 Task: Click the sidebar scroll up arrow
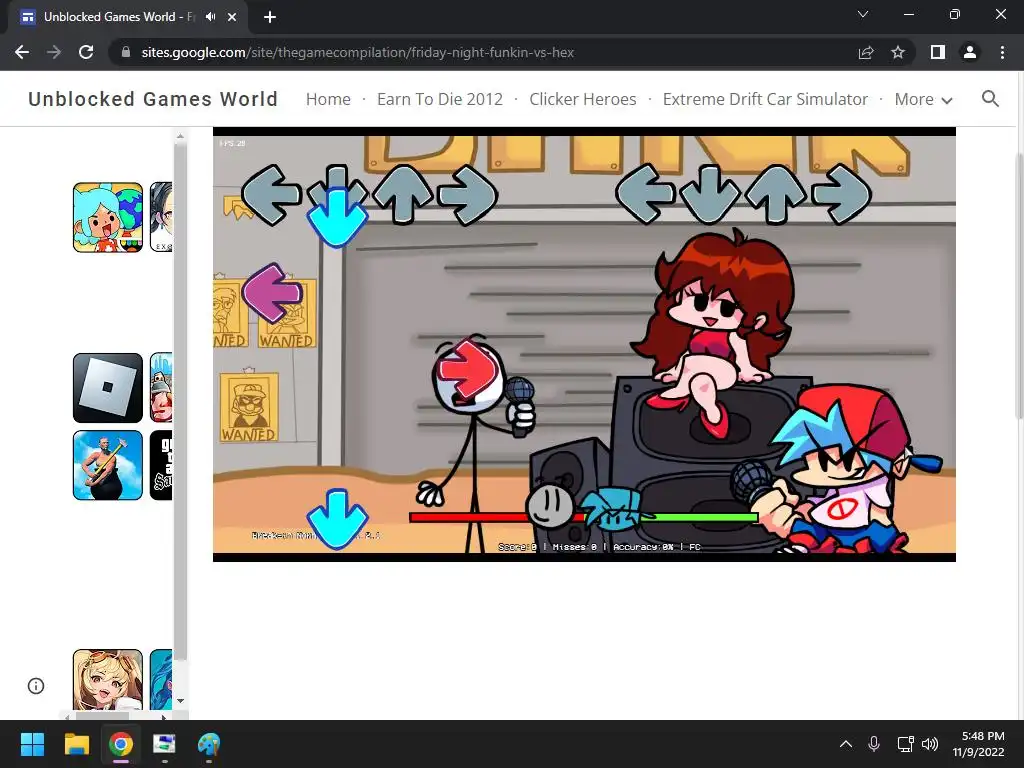(x=180, y=136)
